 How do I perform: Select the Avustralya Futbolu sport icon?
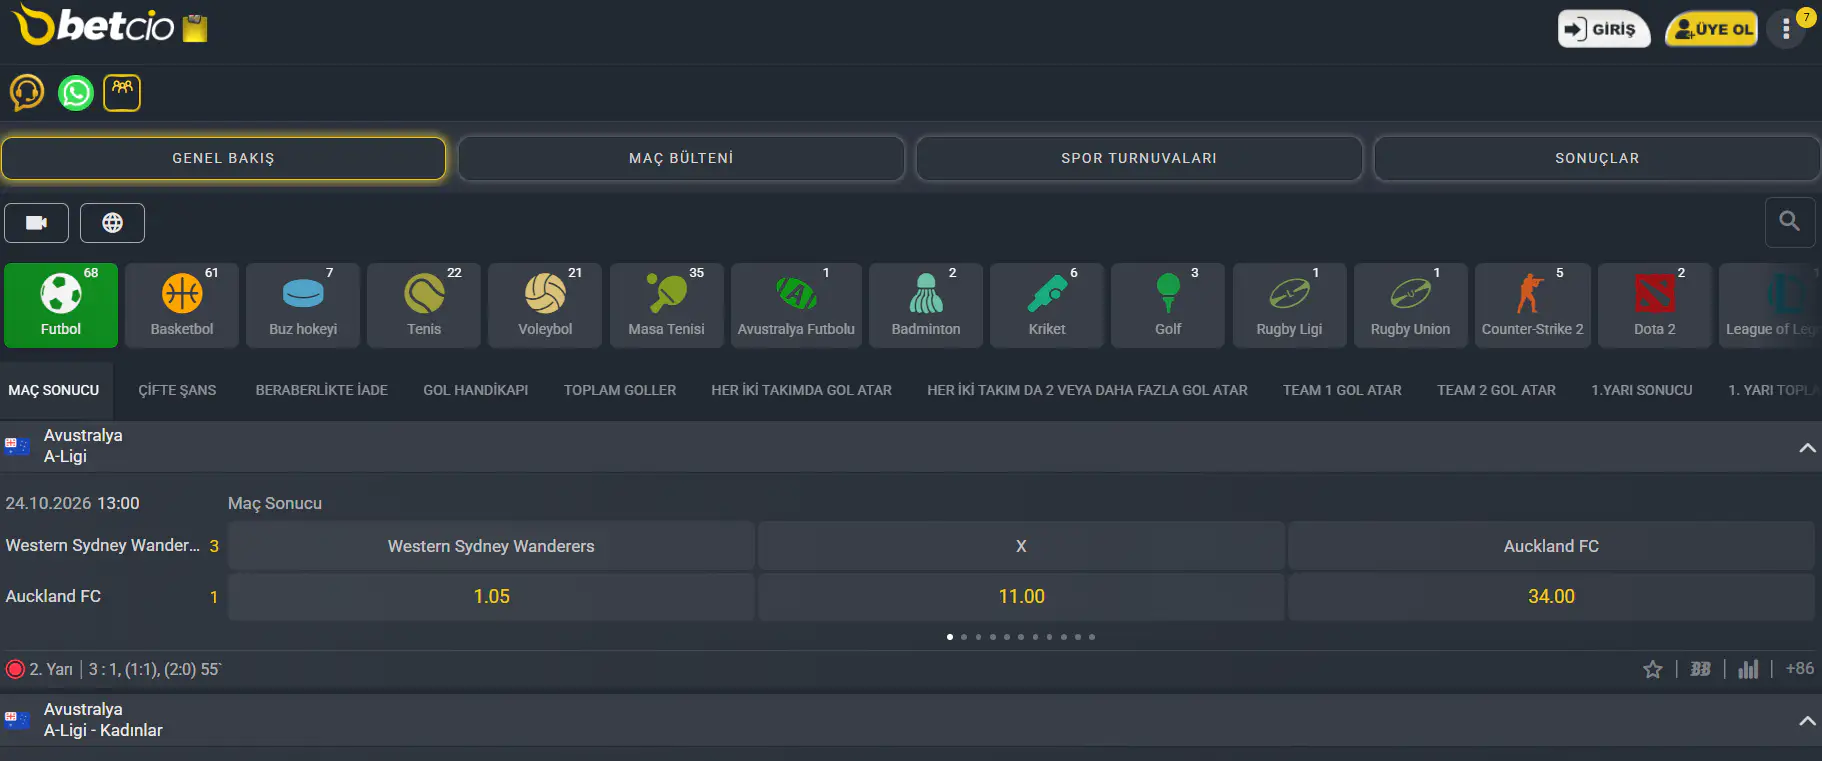(796, 305)
